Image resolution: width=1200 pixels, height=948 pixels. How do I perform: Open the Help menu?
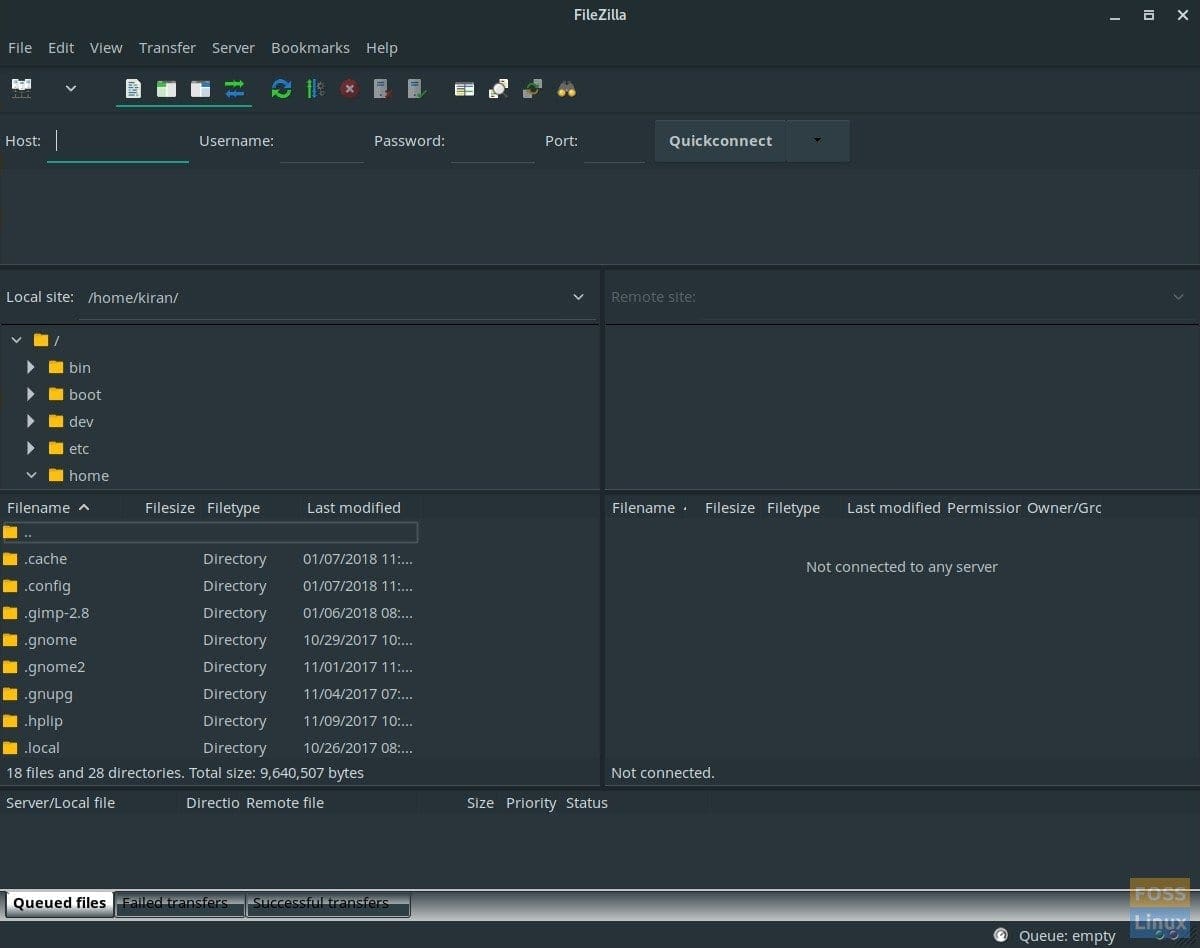click(382, 47)
